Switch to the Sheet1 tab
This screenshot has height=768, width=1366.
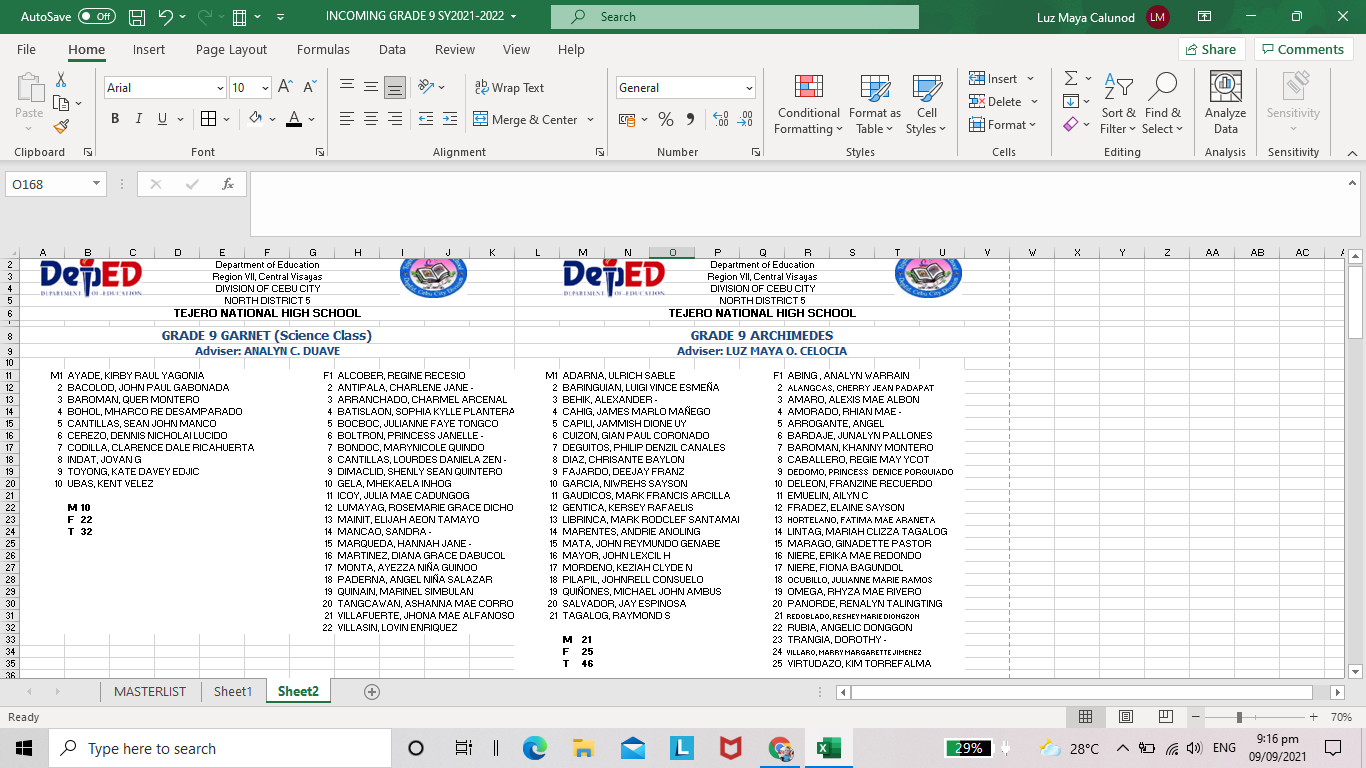pos(233,692)
